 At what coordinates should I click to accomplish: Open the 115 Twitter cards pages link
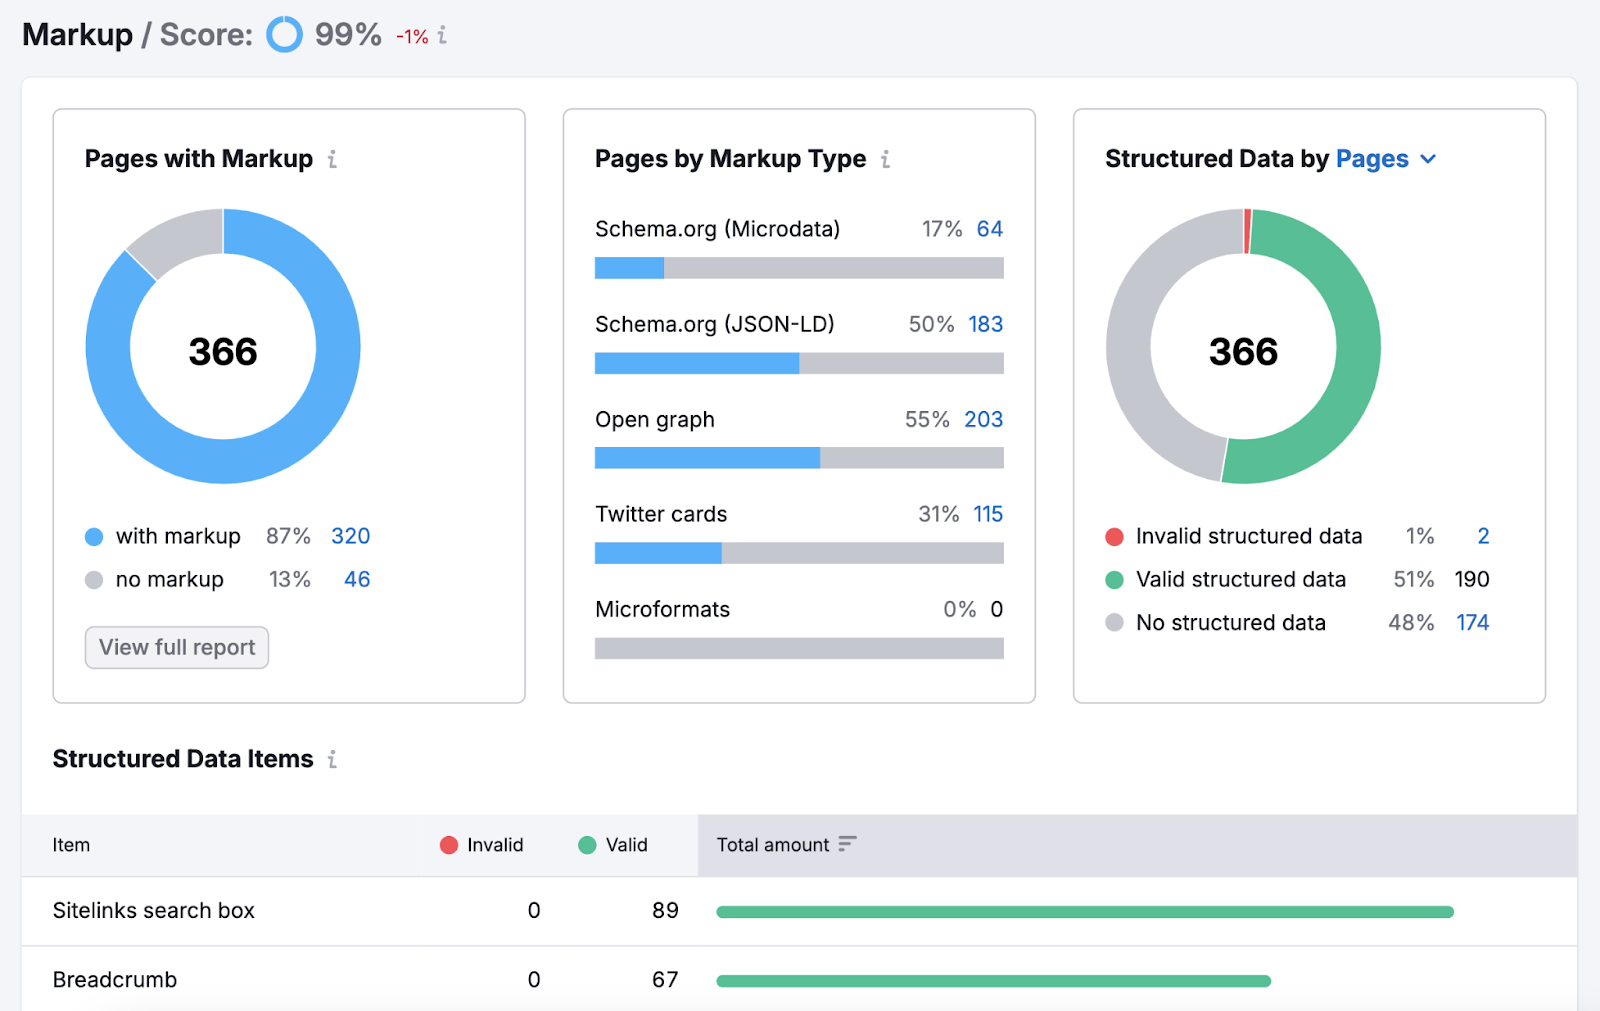(x=988, y=514)
